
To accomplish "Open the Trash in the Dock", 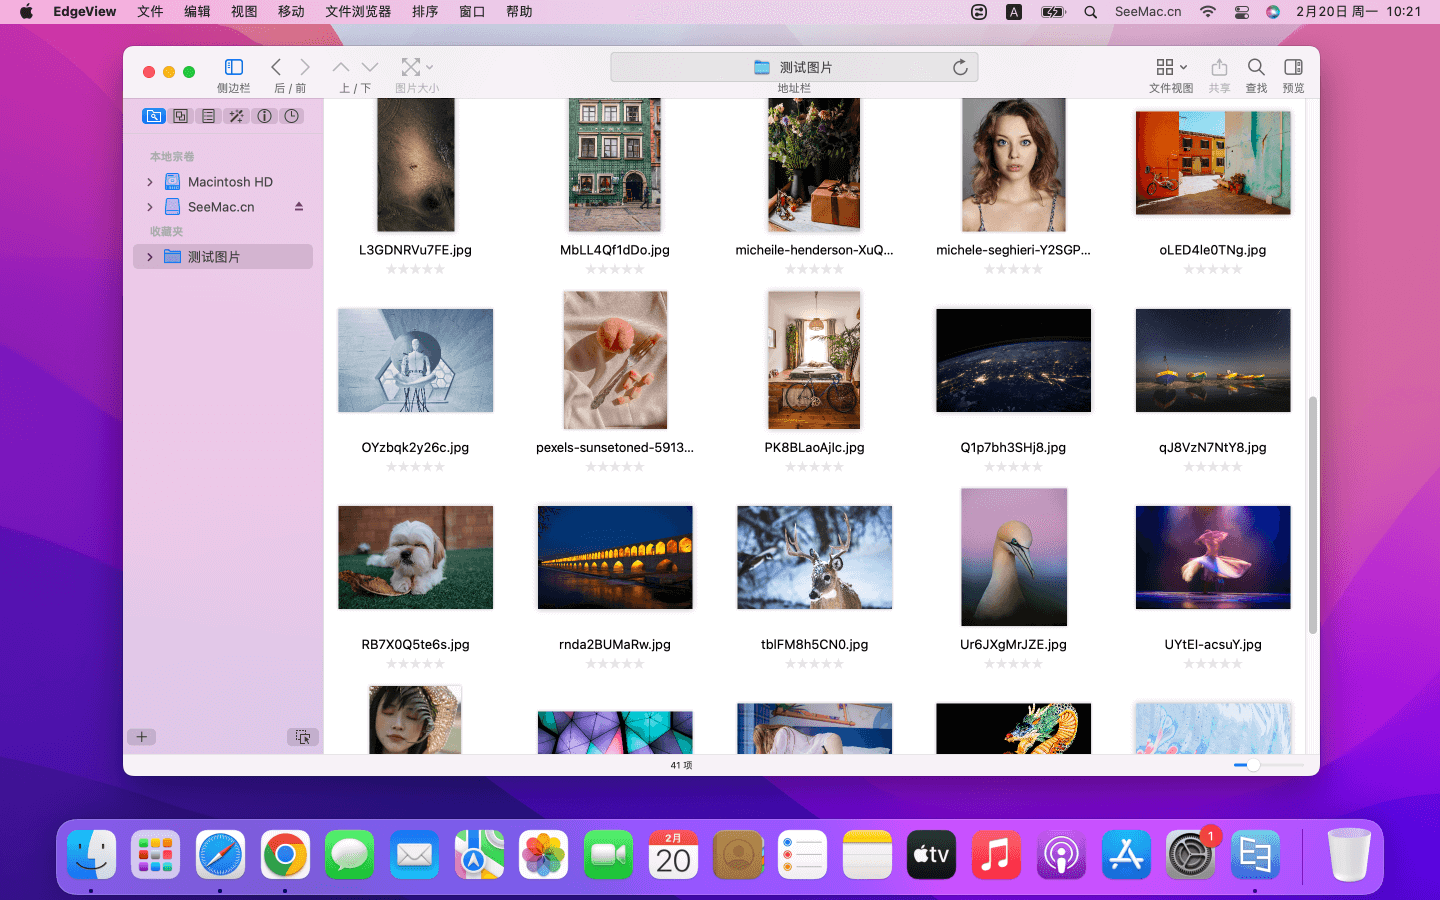I will point(1349,855).
